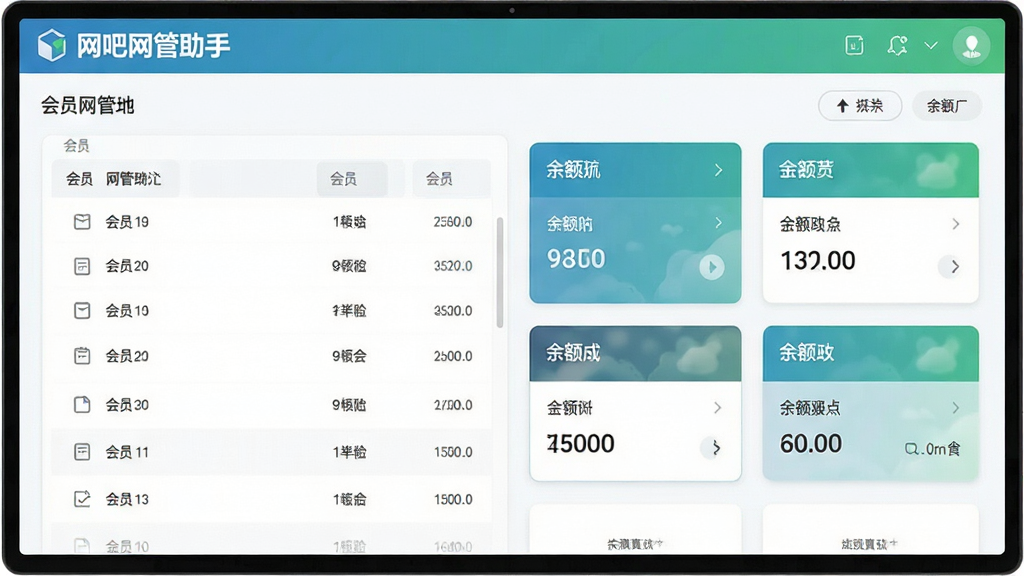Screen dimensions: 1024x576
Task: Select the 会员13 row name
Action: pyautogui.click(x=127, y=499)
